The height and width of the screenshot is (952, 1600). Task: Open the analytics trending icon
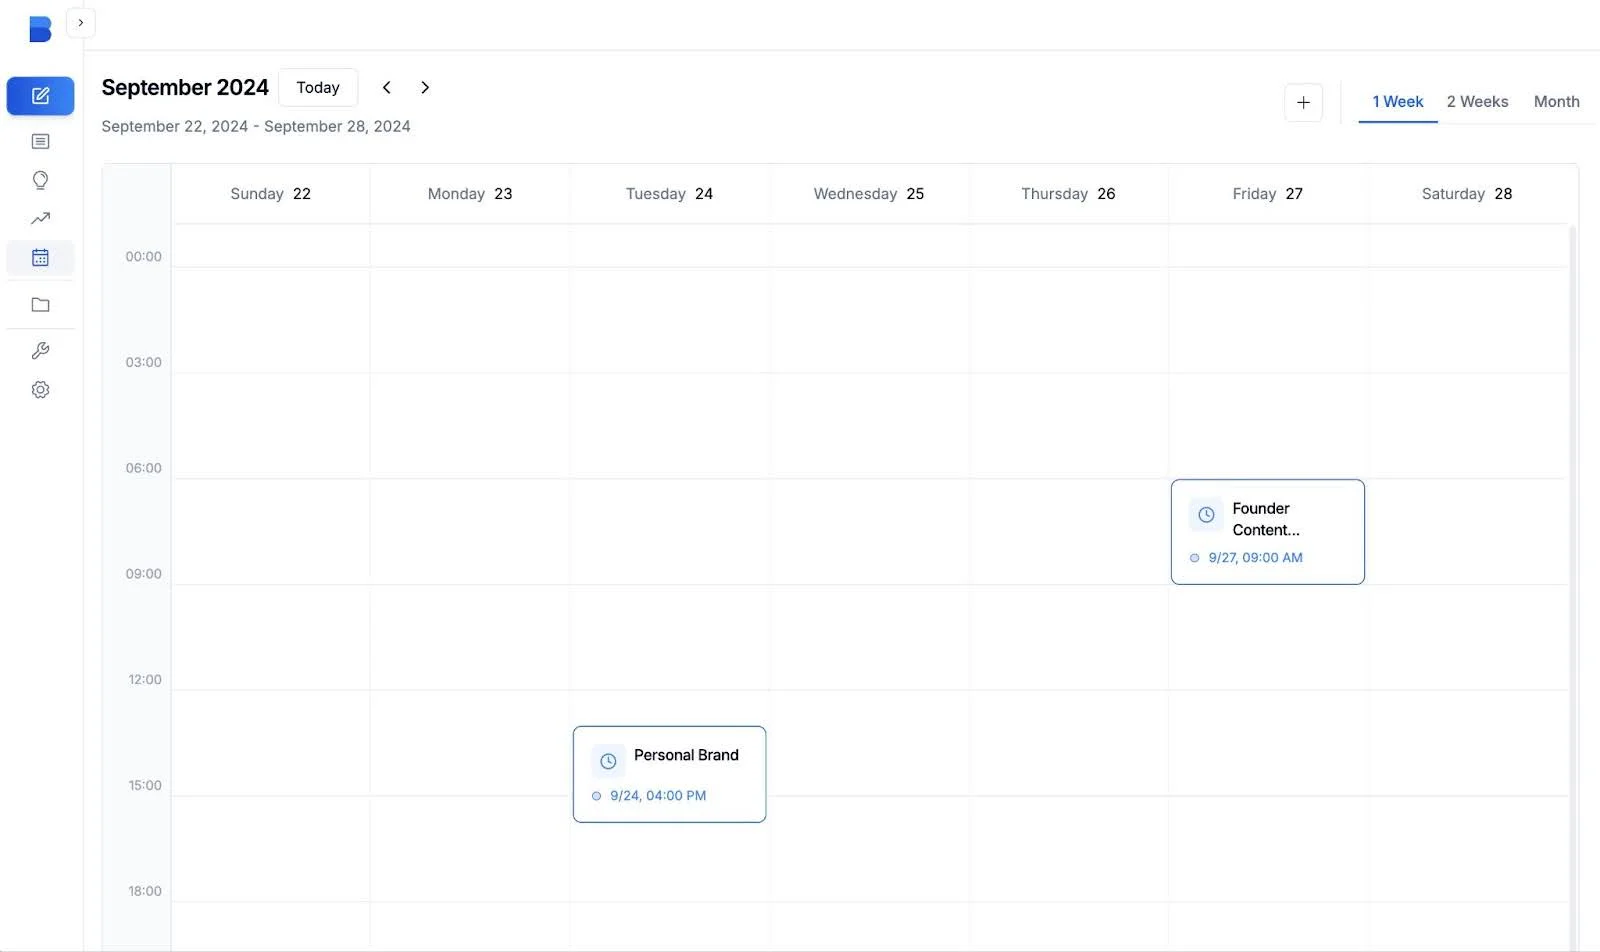point(40,218)
